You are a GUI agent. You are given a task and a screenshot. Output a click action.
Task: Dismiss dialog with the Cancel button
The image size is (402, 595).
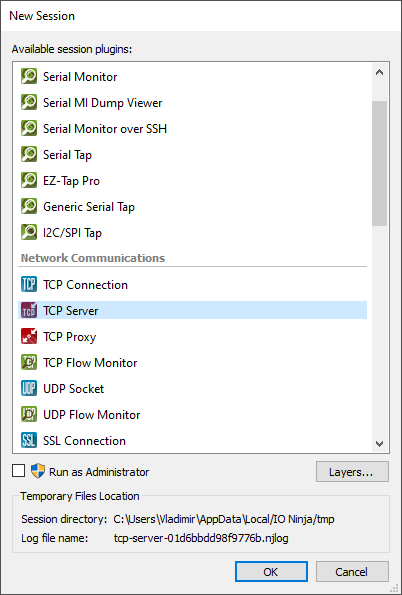click(x=352, y=571)
